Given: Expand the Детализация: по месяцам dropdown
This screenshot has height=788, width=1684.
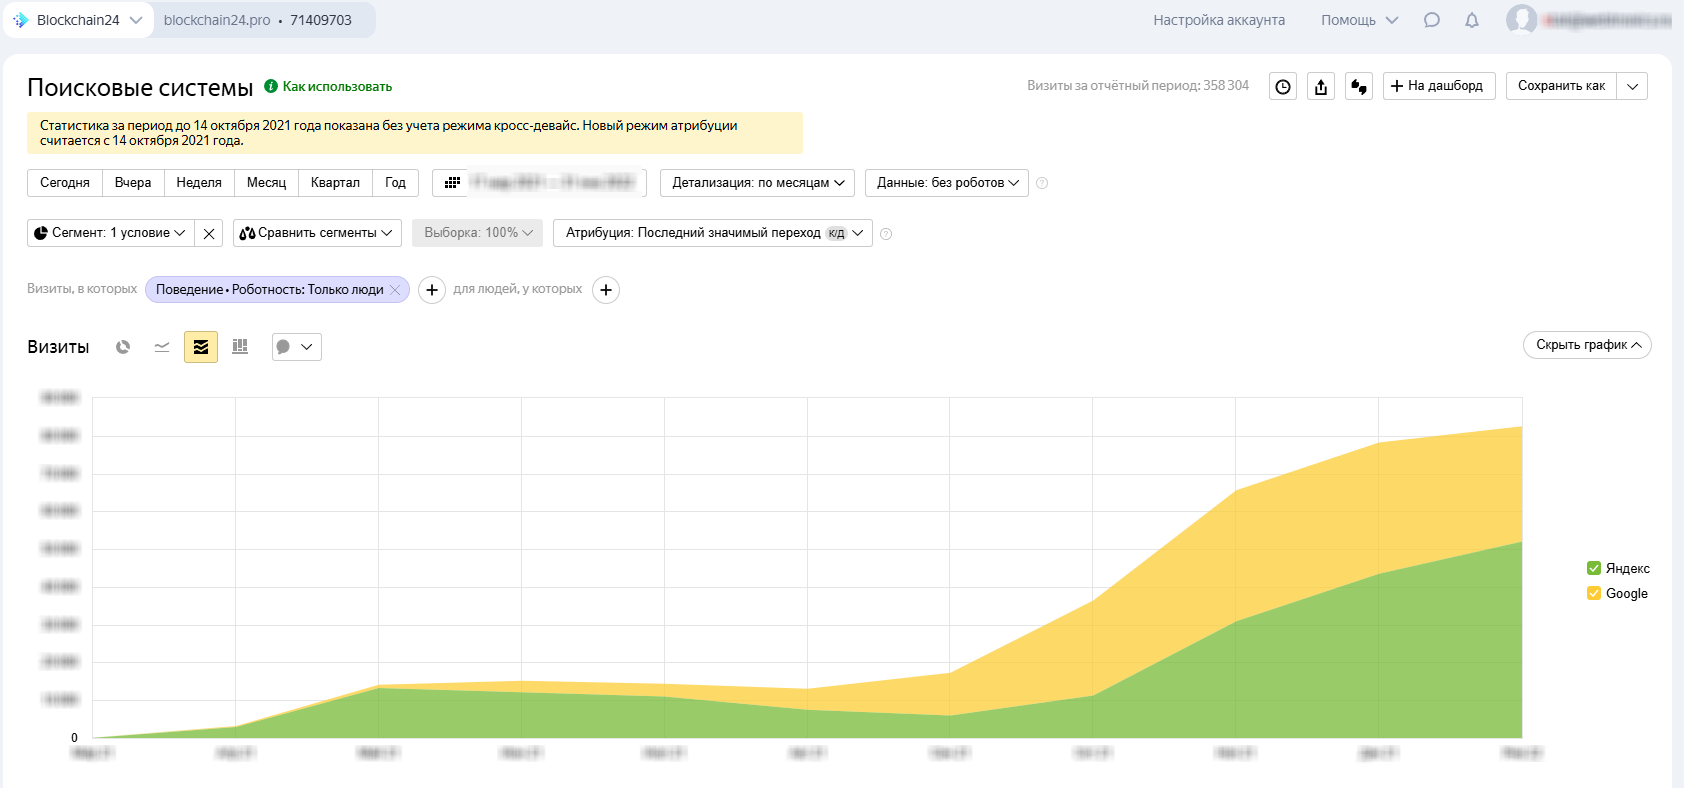Looking at the screenshot, I should coord(757,183).
